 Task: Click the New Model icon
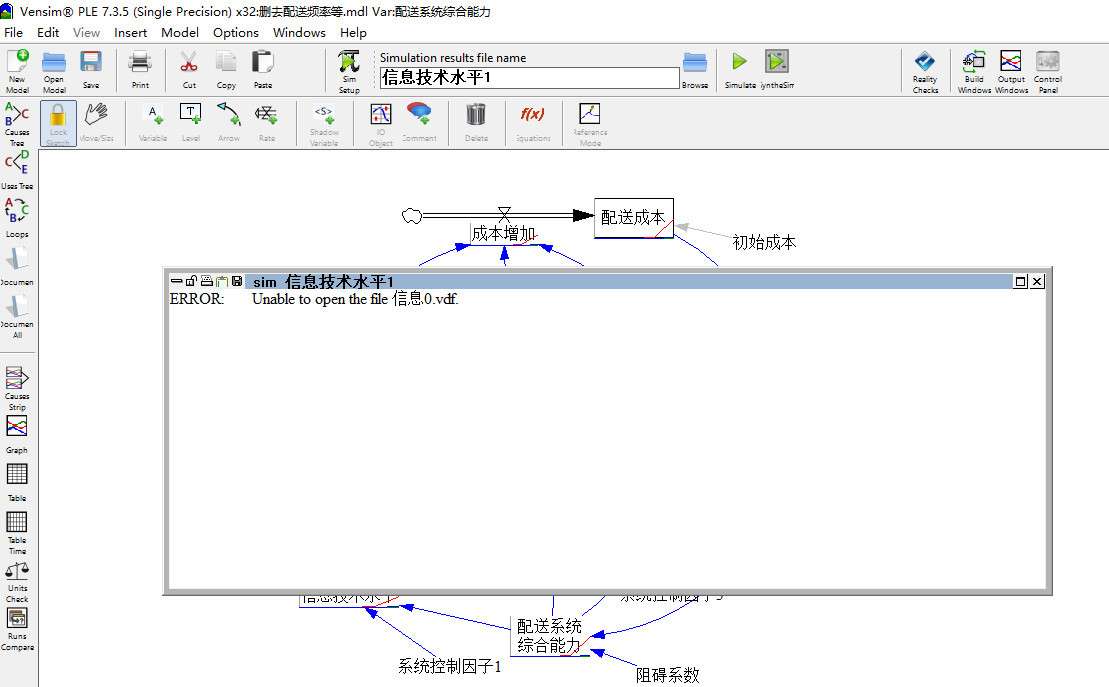18,70
